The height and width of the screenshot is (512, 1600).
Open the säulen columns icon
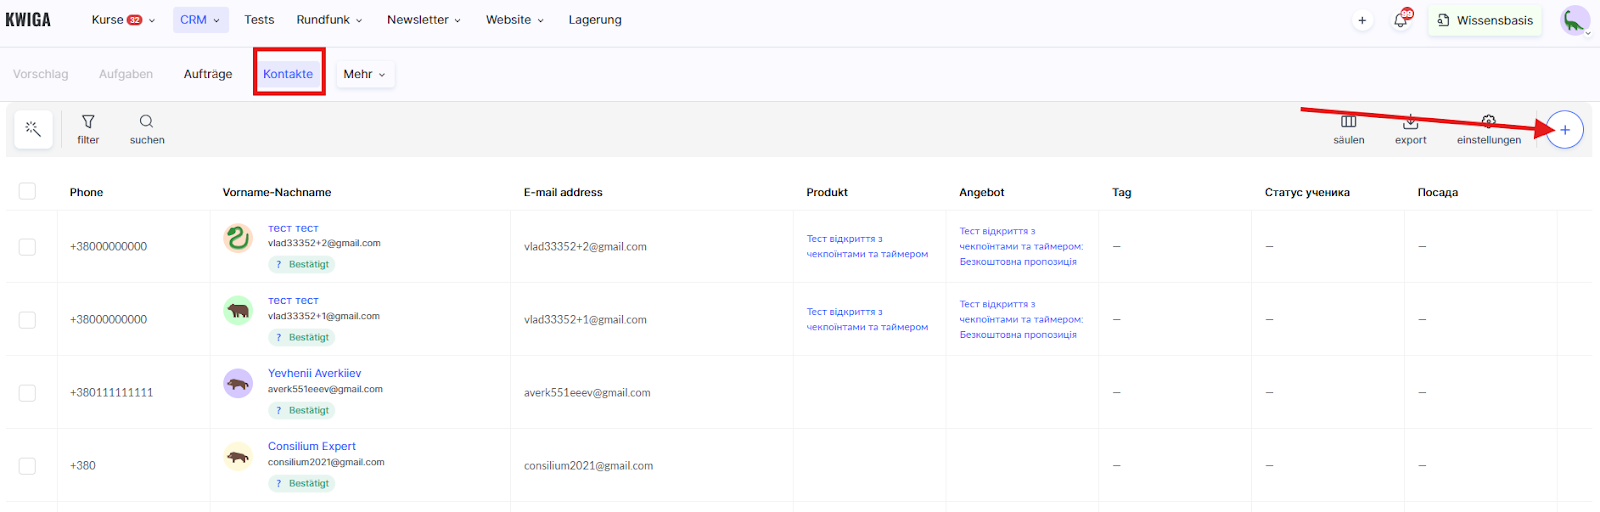pos(1348,122)
